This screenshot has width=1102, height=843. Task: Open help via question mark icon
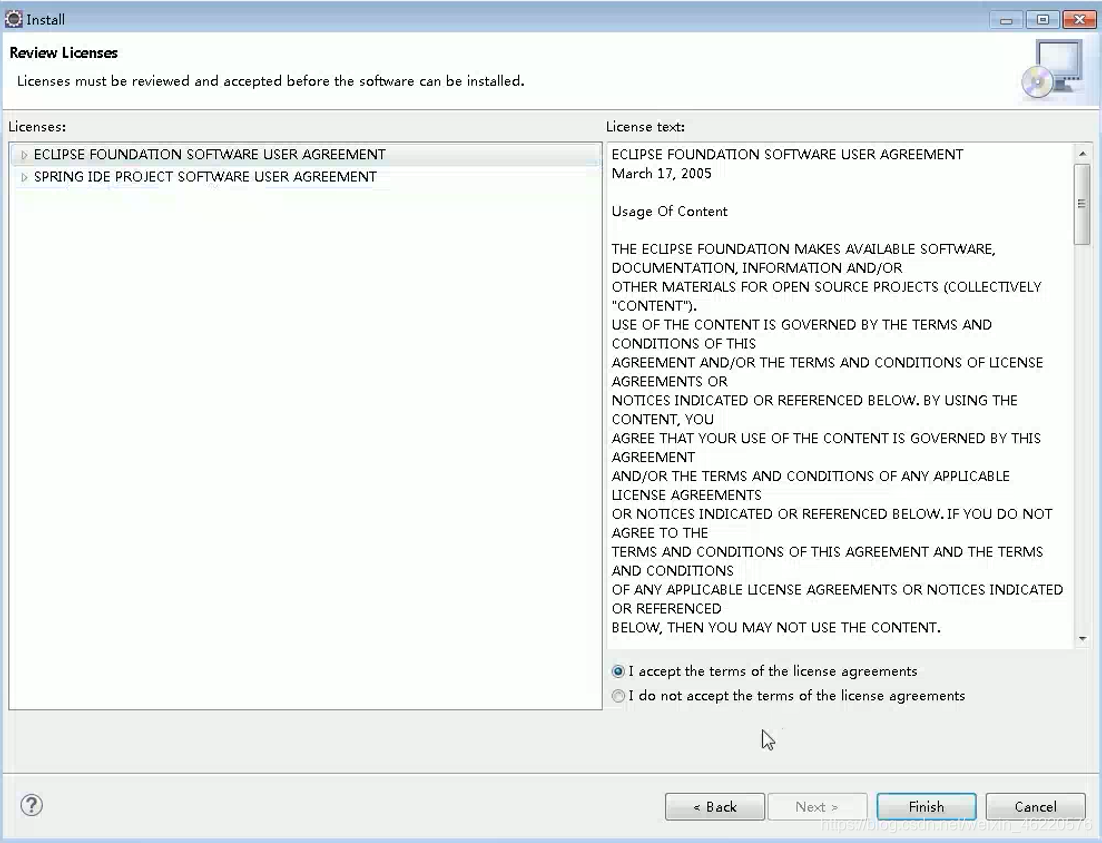click(x=32, y=805)
